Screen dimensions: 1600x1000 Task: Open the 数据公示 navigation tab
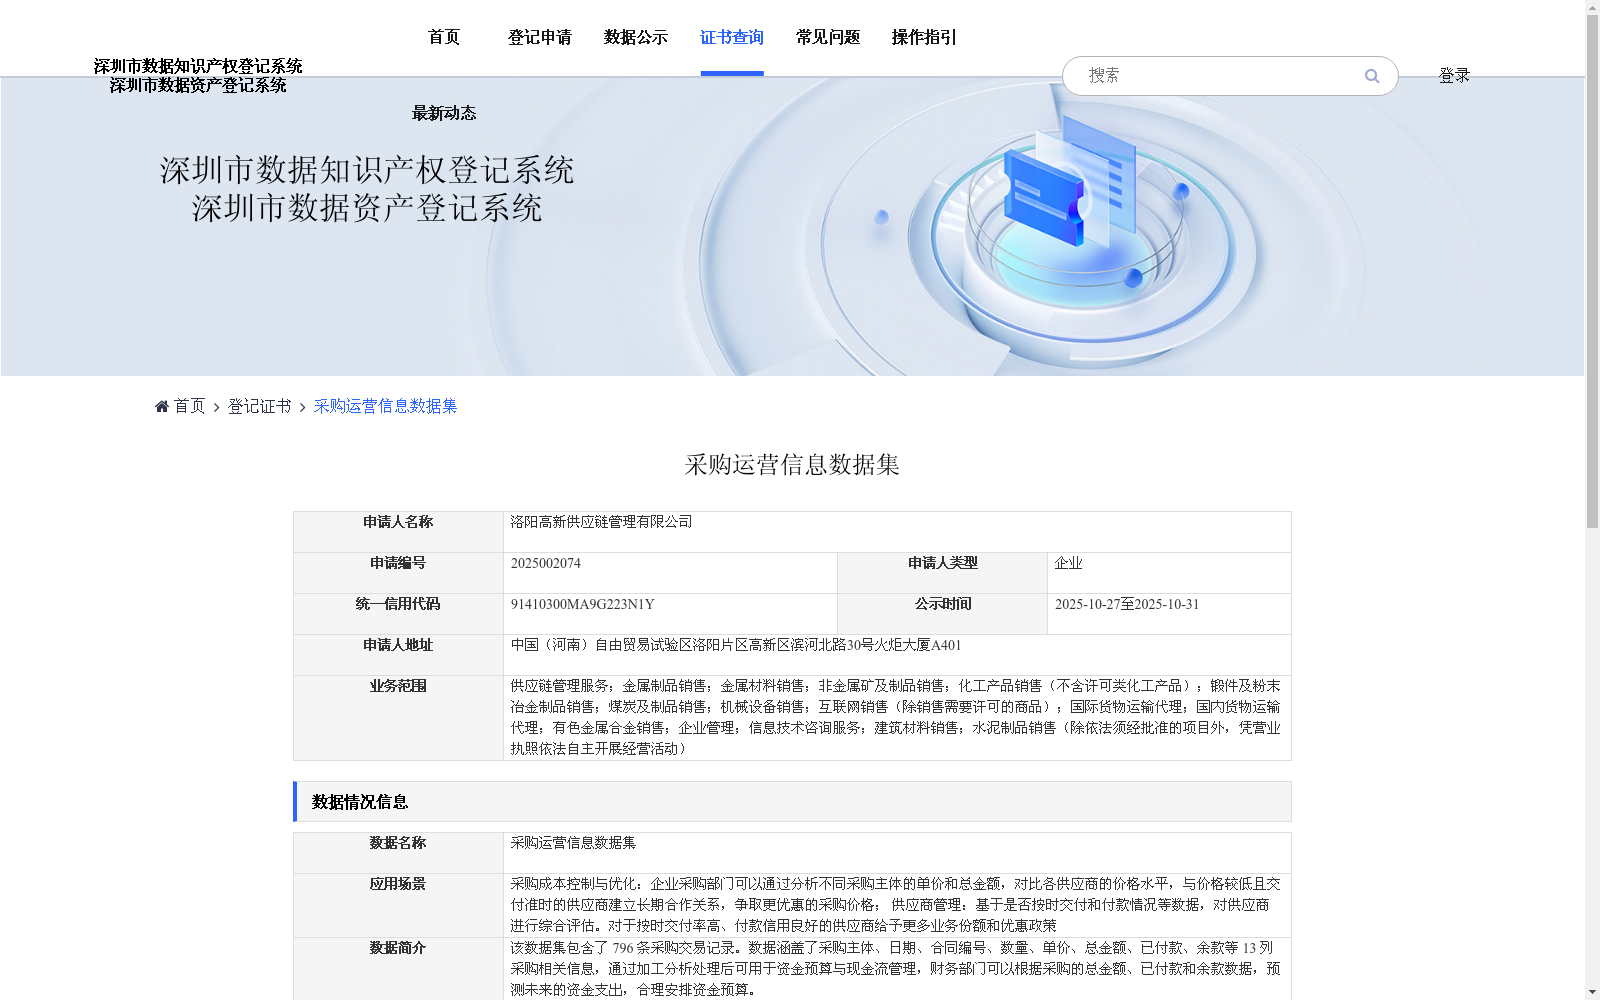[x=636, y=37]
